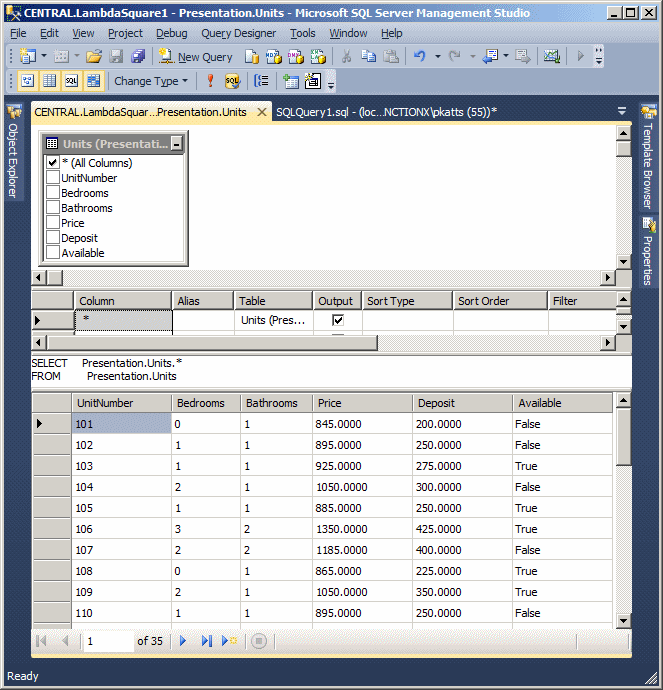The image size is (663, 690).
Task: Click the Add New Derived Table icon
Action: pos(312,81)
